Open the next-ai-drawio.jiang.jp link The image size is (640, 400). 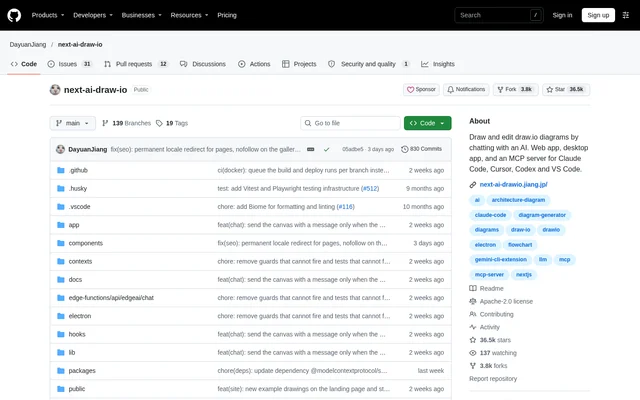pyautogui.click(x=513, y=184)
